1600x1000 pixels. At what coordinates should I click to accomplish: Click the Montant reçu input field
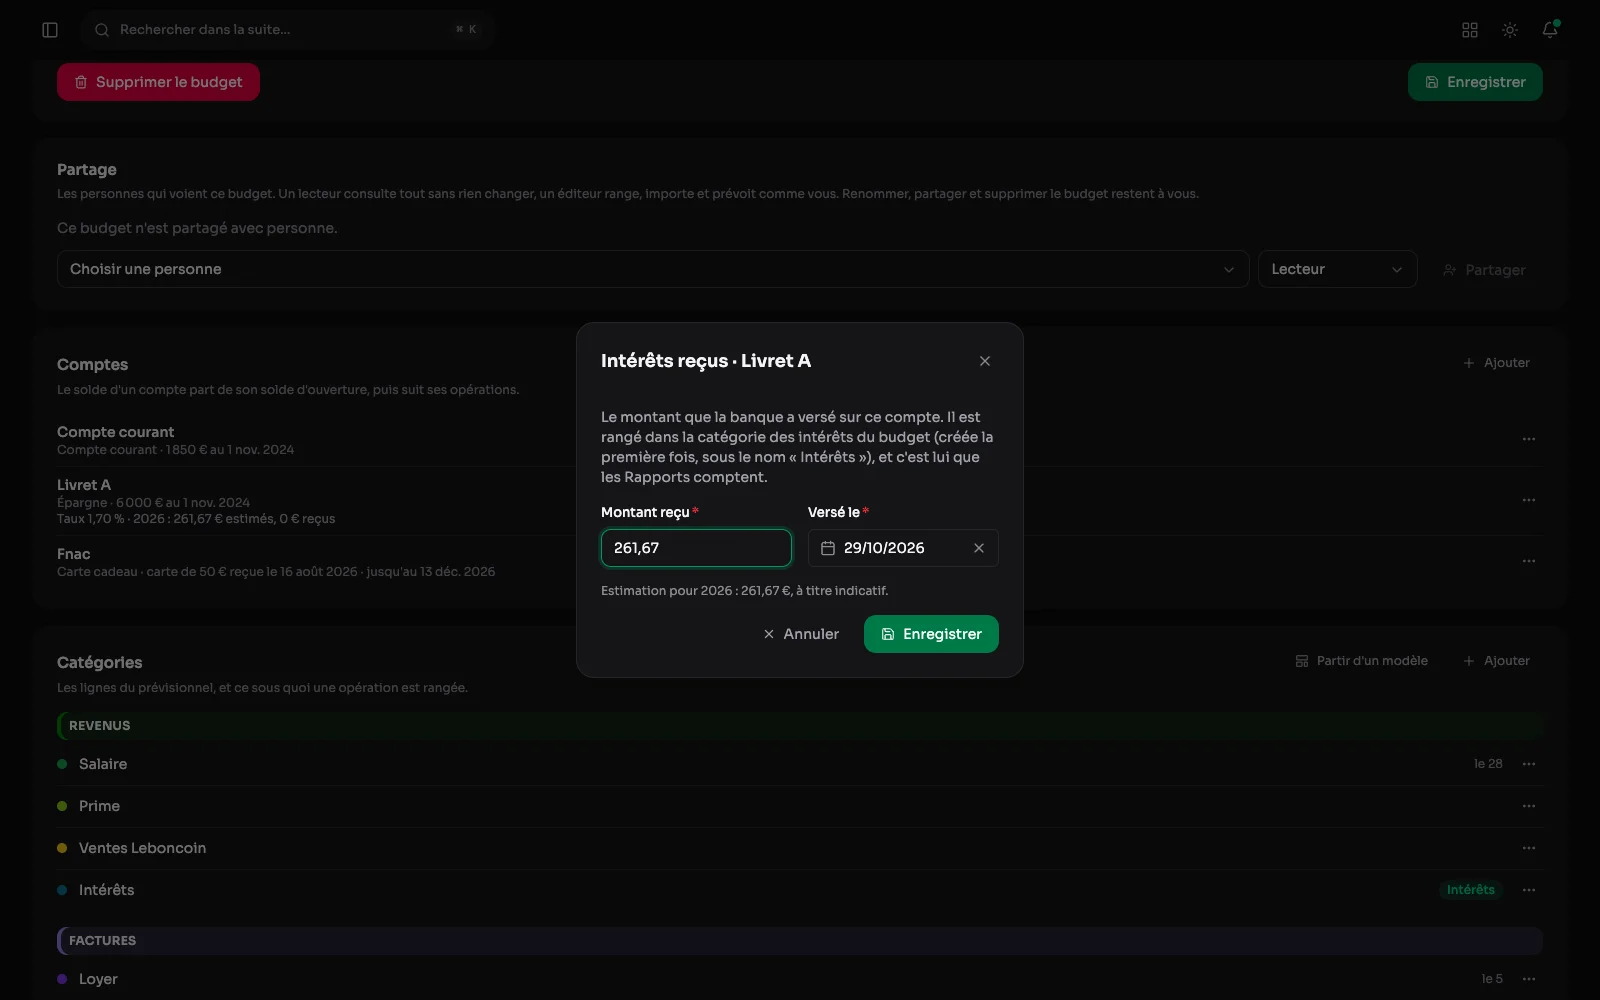[696, 548]
